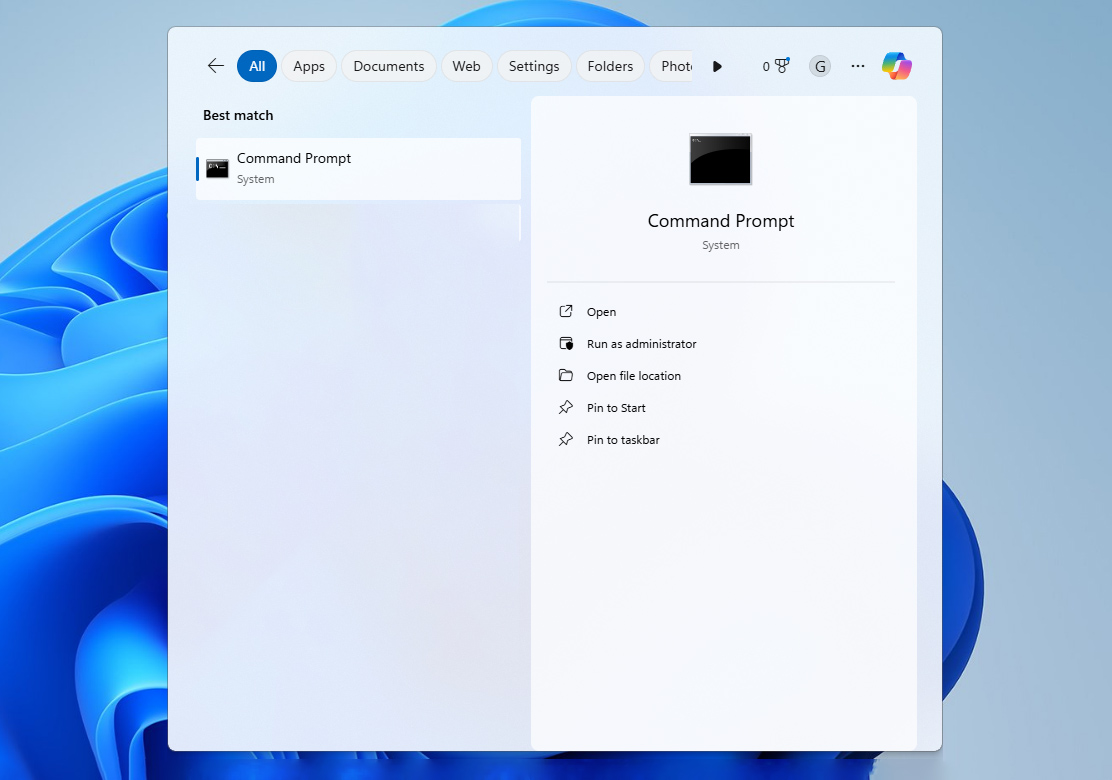Click the Microsoft Rewards trophy icon
The width and height of the screenshot is (1112, 780).
[778, 65]
